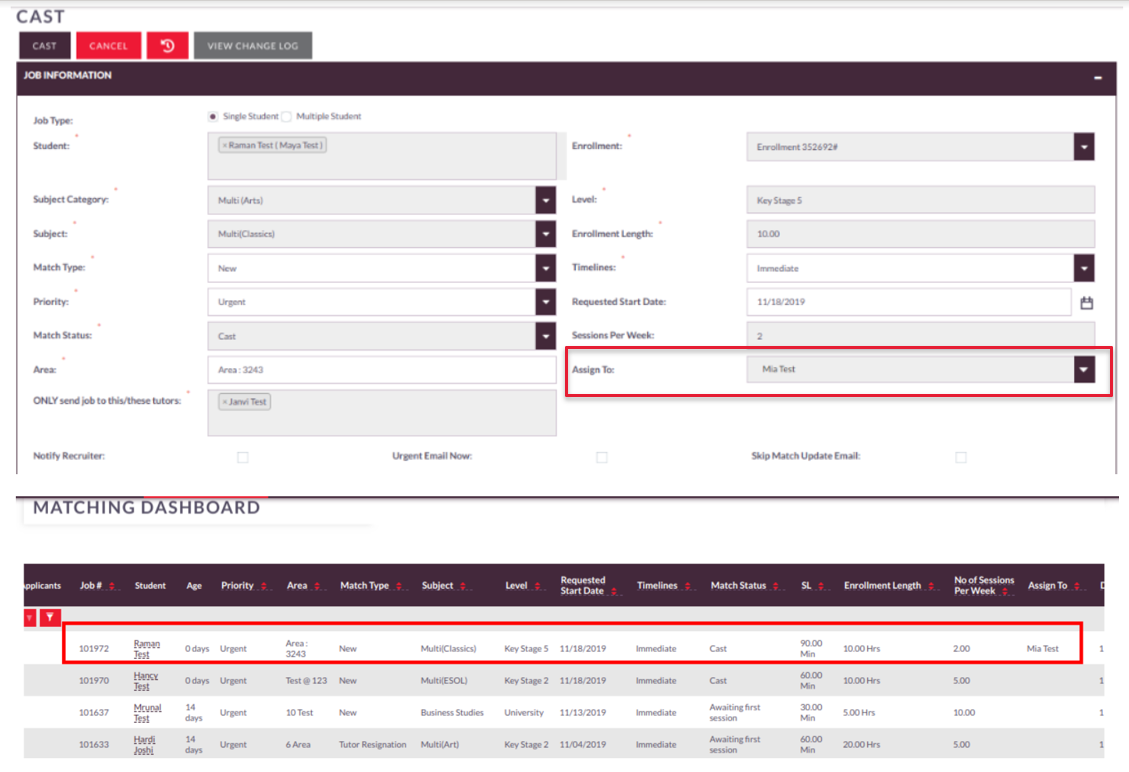Screen dimensions: 1129x772
Task: Click the history reset icon button
Action: coord(167,45)
